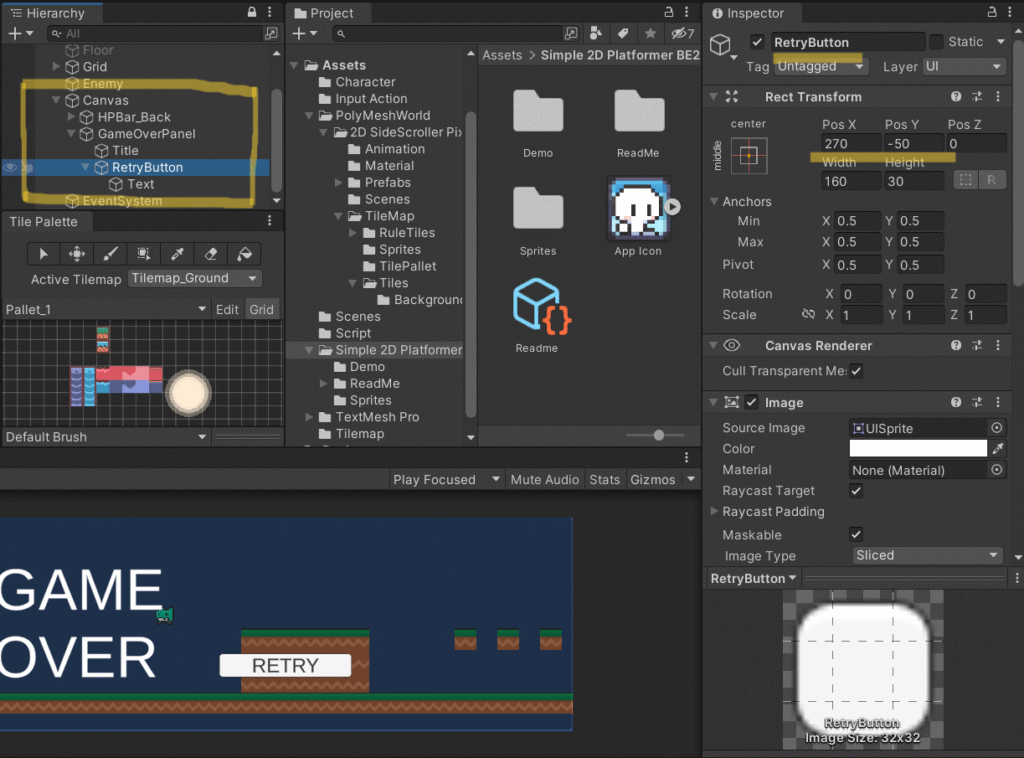Expand the Raycast Padding section

(x=712, y=512)
